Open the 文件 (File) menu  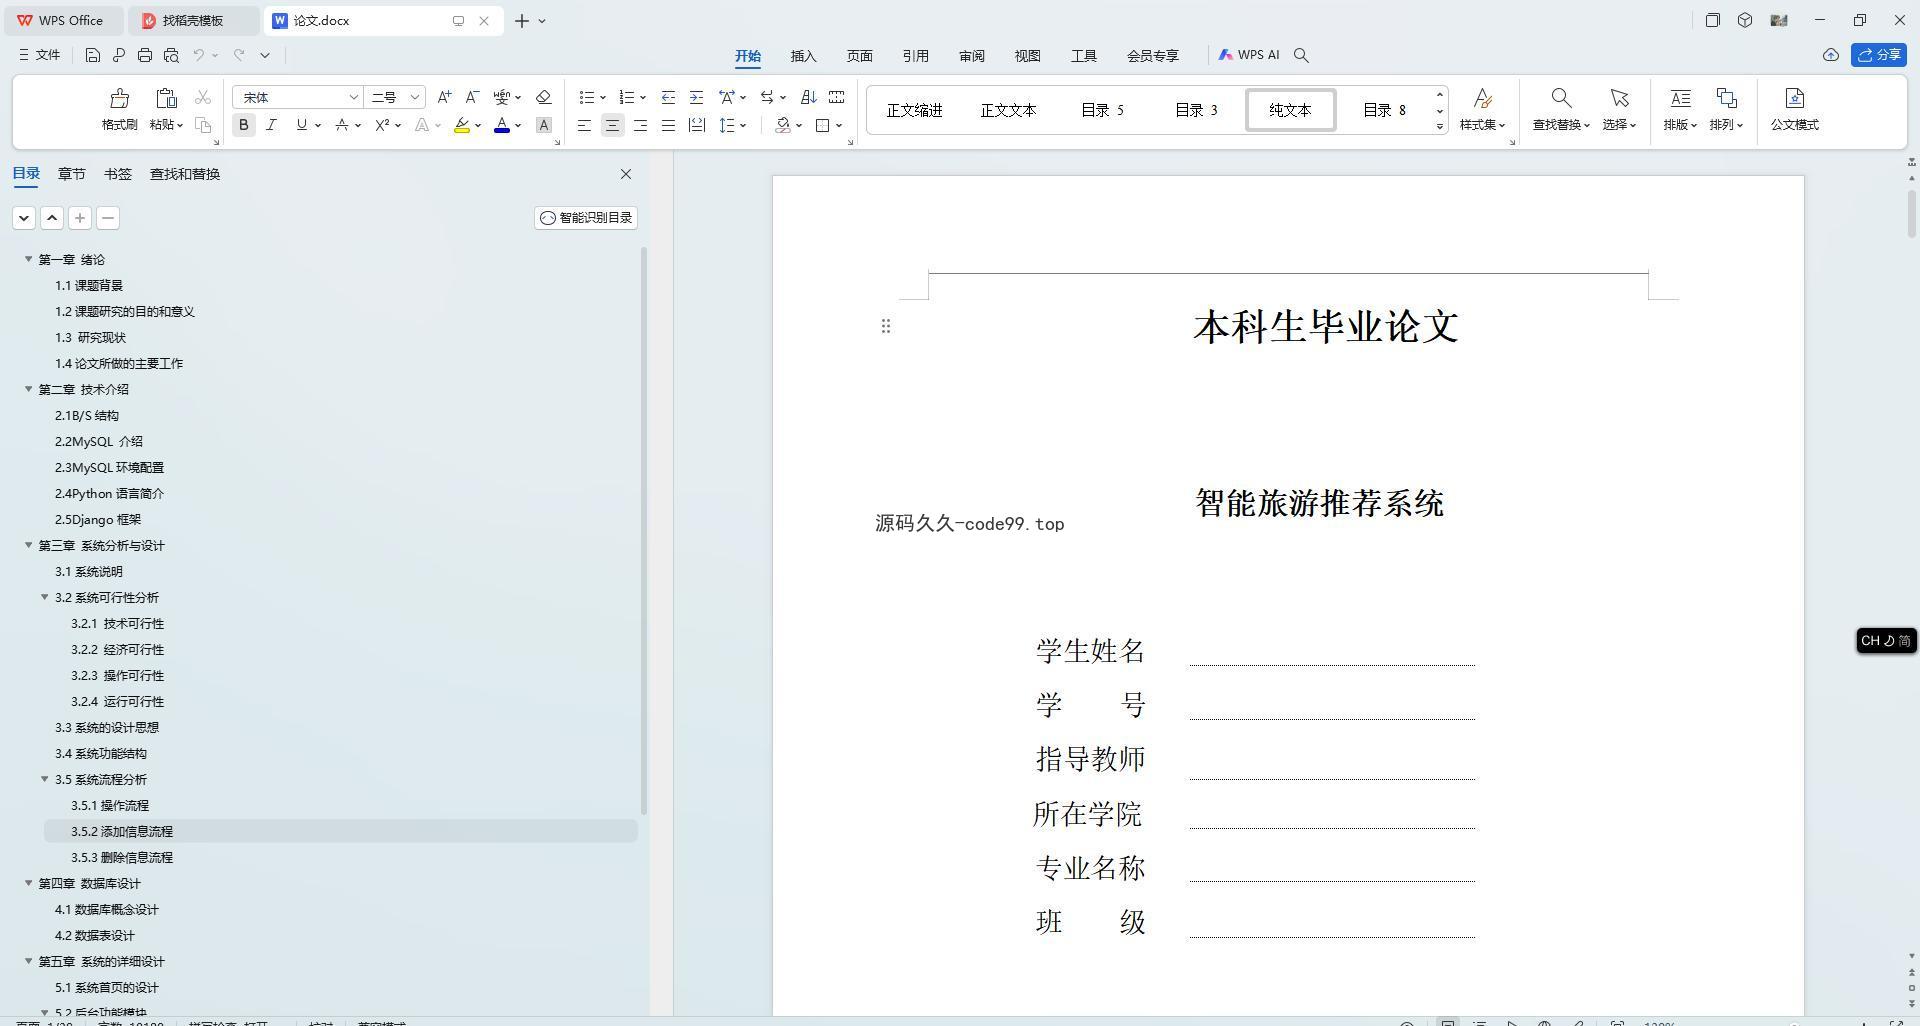pos(40,55)
